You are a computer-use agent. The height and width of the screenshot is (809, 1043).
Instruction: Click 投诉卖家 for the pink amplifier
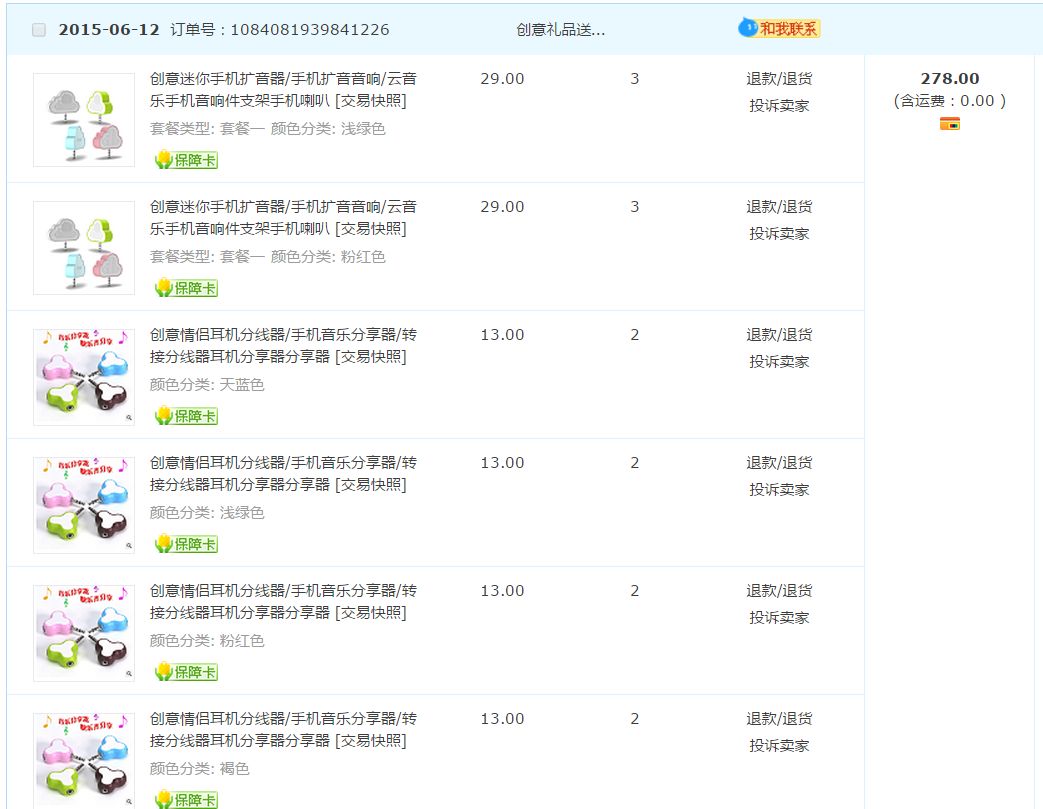(779, 233)
